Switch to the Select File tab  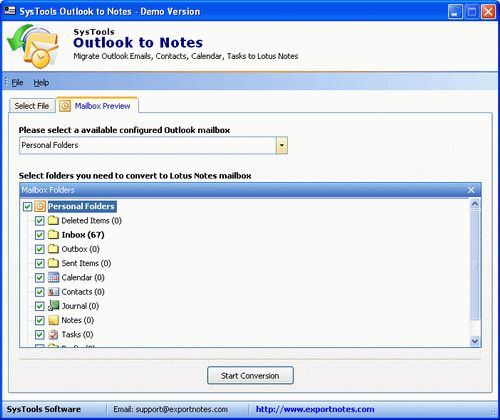32,106
